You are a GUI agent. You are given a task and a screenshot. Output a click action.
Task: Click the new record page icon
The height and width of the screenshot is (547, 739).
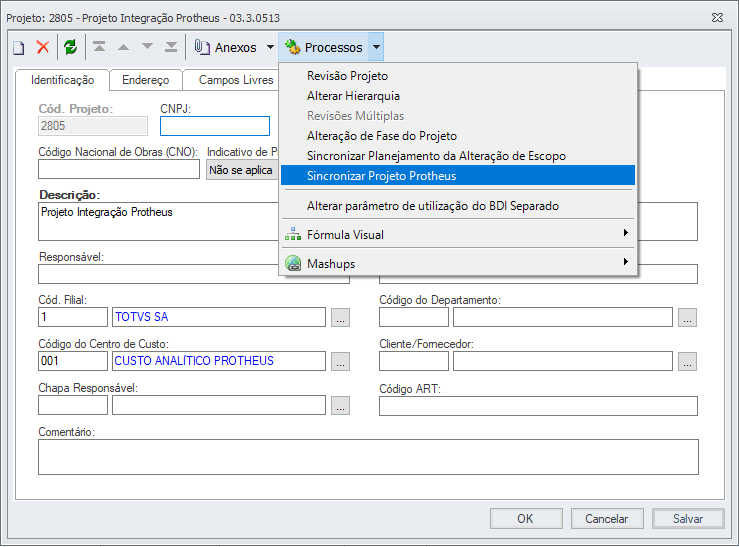[x=19, y=48]
